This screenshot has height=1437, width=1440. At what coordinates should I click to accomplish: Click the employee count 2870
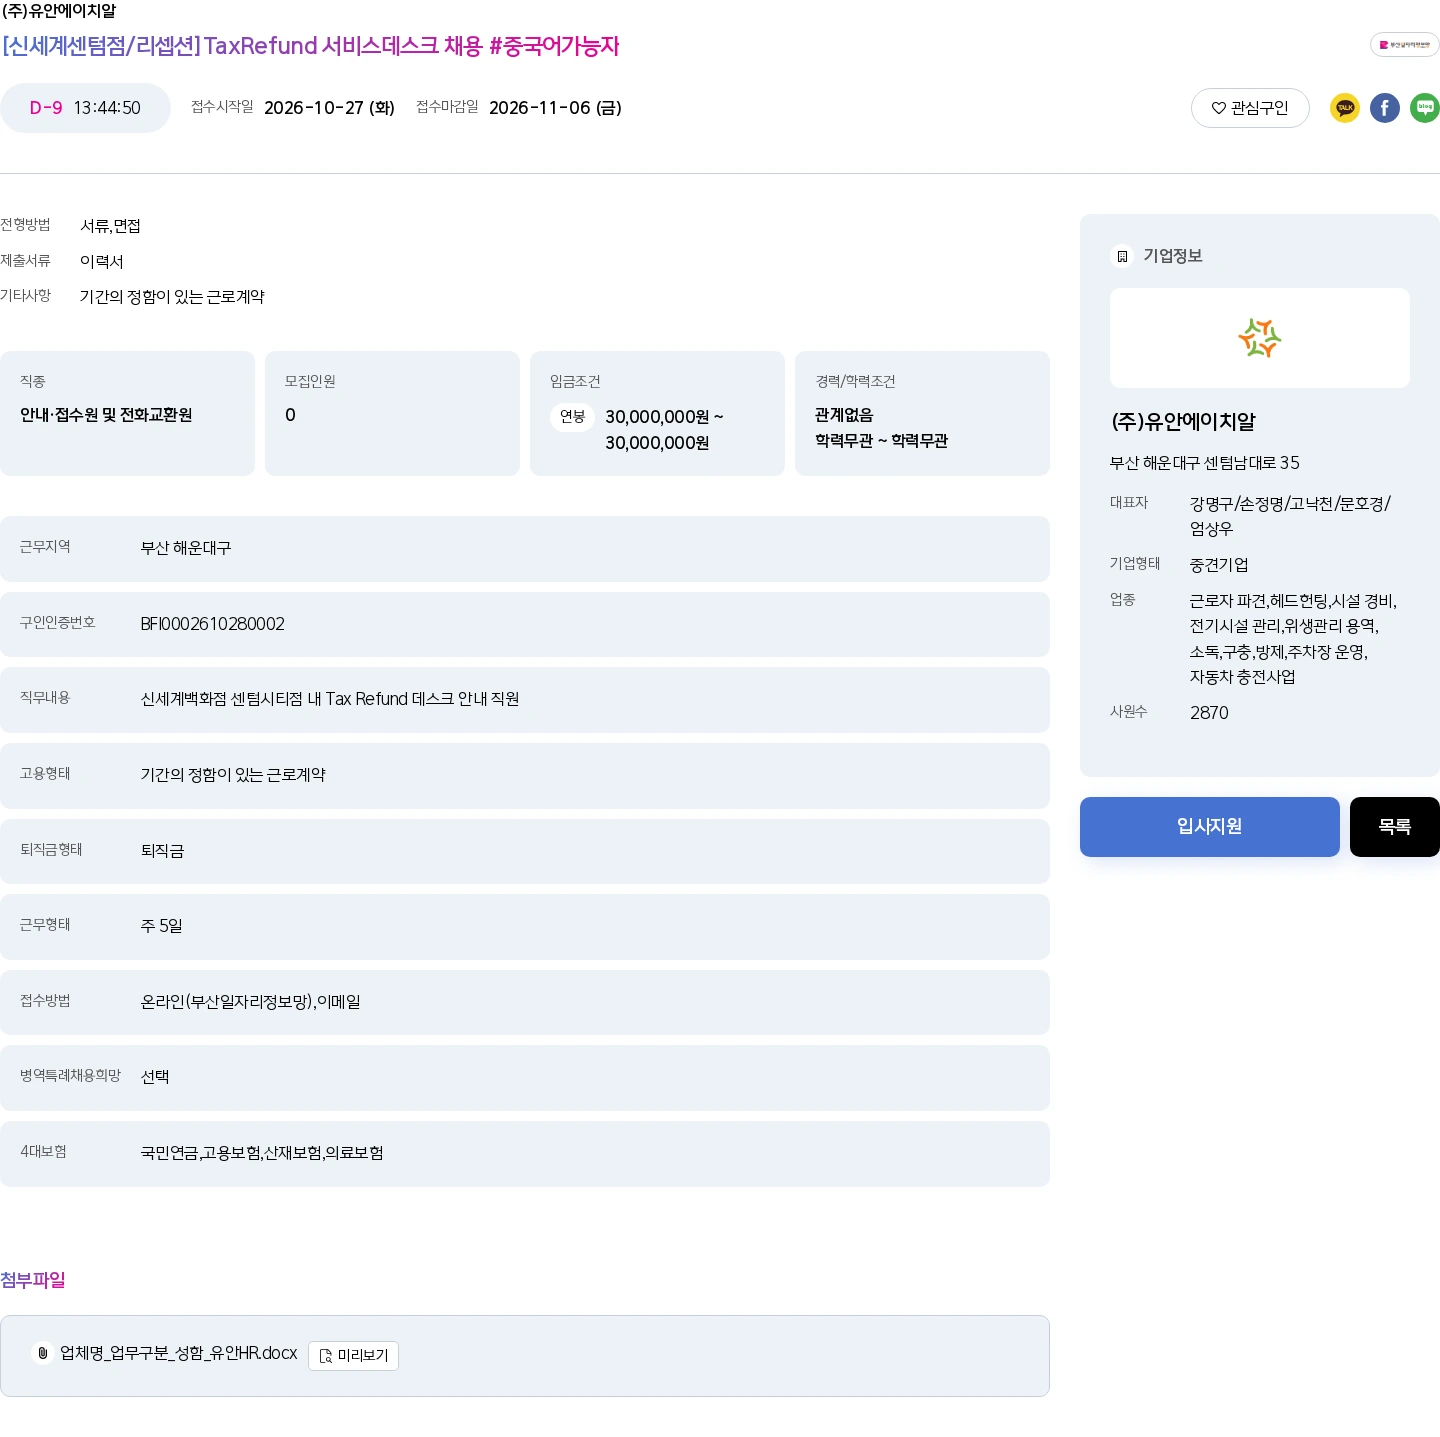[x=1209, y=713]
